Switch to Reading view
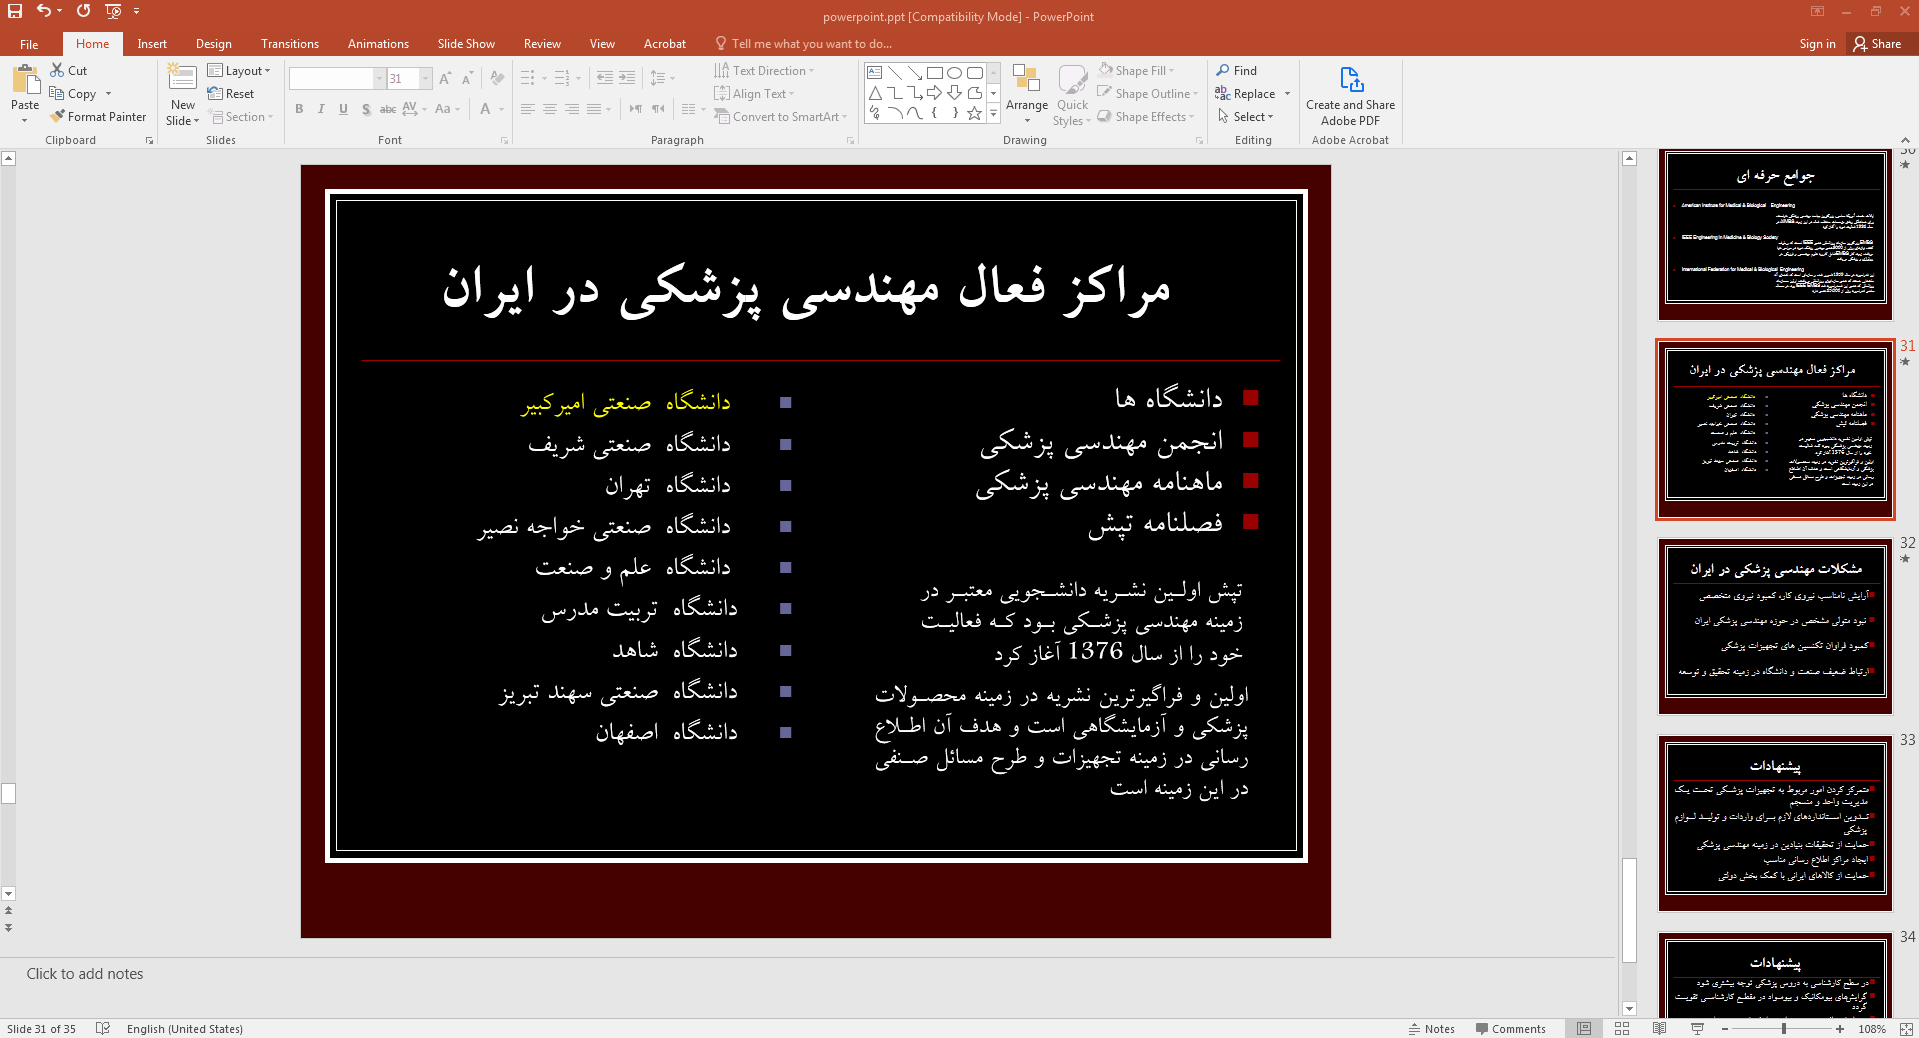 tap(1660, 1028)
